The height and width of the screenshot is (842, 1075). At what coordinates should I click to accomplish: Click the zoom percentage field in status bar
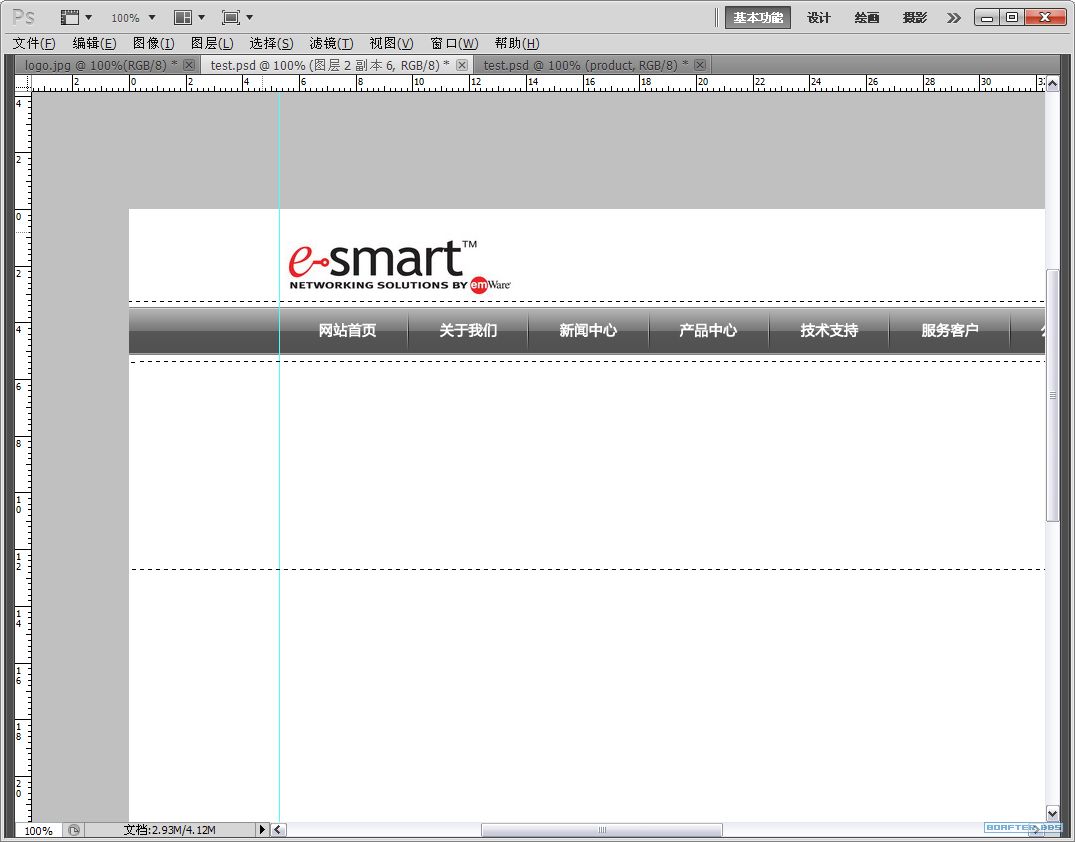coord(38,830)
